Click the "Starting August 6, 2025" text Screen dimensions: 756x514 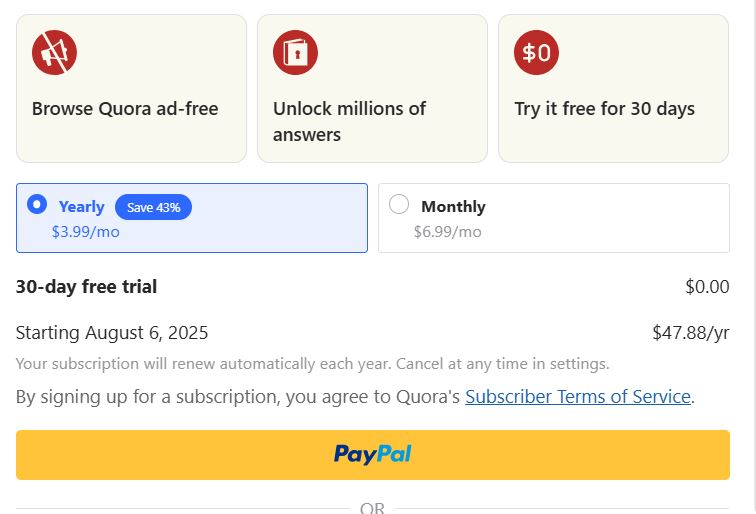pyautogui.click(x=112, y=333)
